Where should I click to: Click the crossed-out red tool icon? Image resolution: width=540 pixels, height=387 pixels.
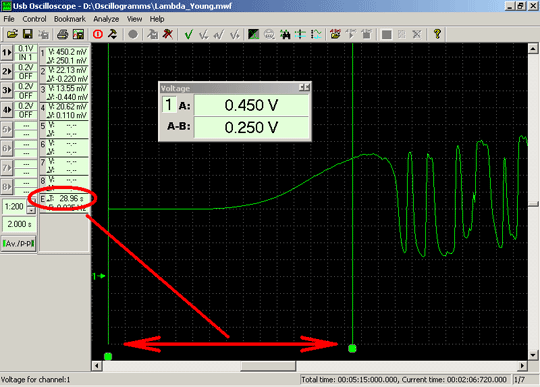pos(168,34)
